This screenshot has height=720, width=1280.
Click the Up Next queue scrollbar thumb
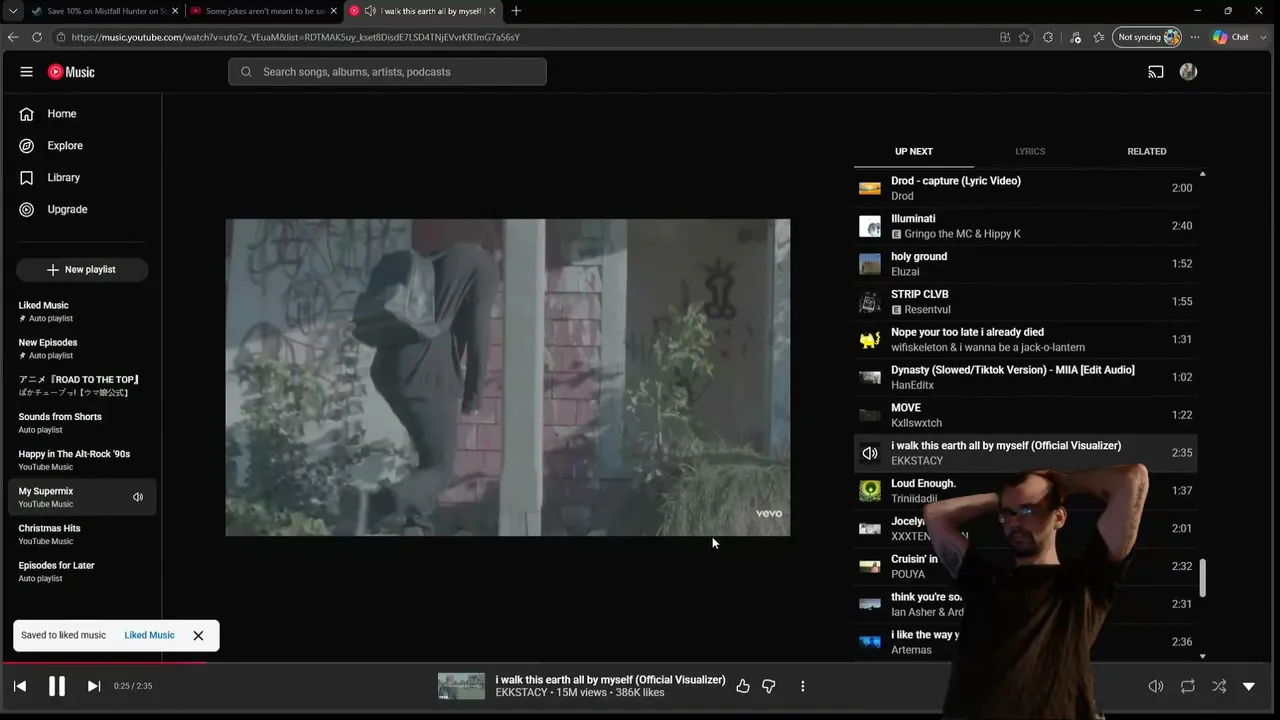tap(1202, 578)
